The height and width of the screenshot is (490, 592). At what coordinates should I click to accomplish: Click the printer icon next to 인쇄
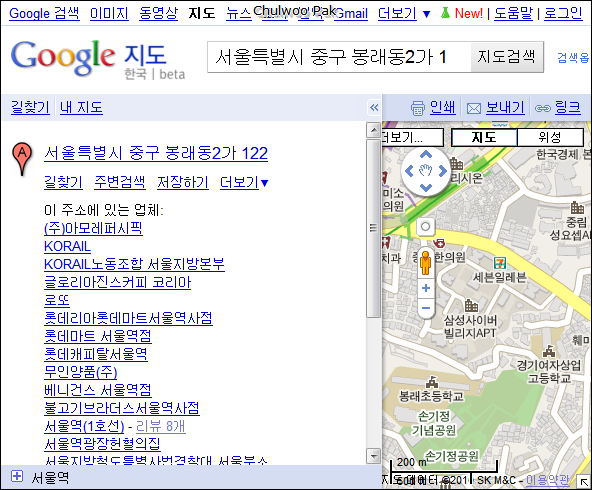click(418, 108)
